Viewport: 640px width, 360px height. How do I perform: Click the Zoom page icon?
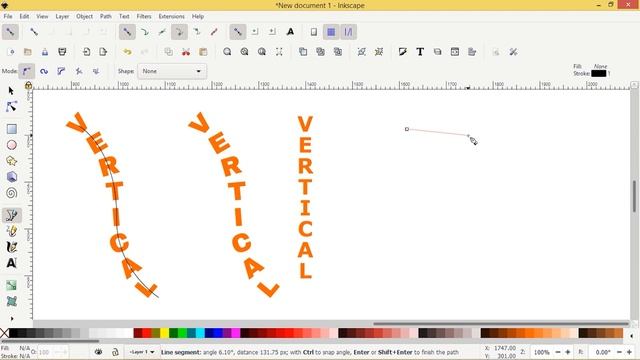pos(262,52)
